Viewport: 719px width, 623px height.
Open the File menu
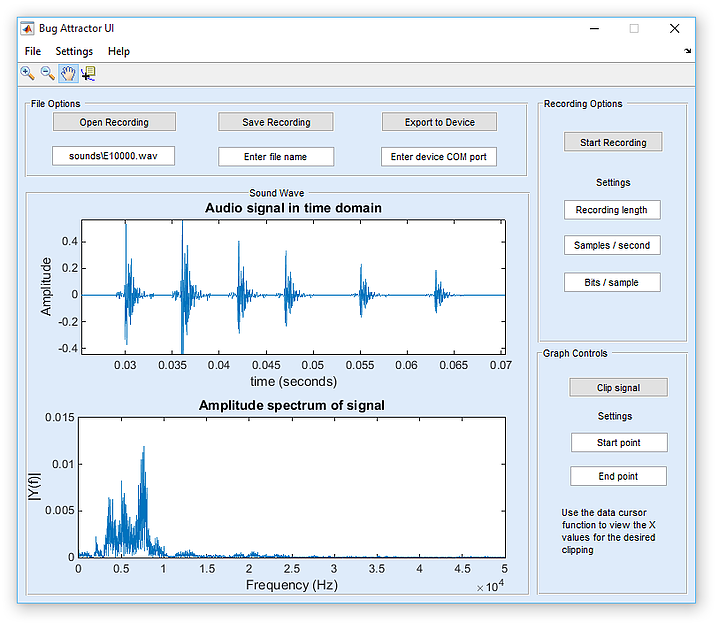click(33, 51)
